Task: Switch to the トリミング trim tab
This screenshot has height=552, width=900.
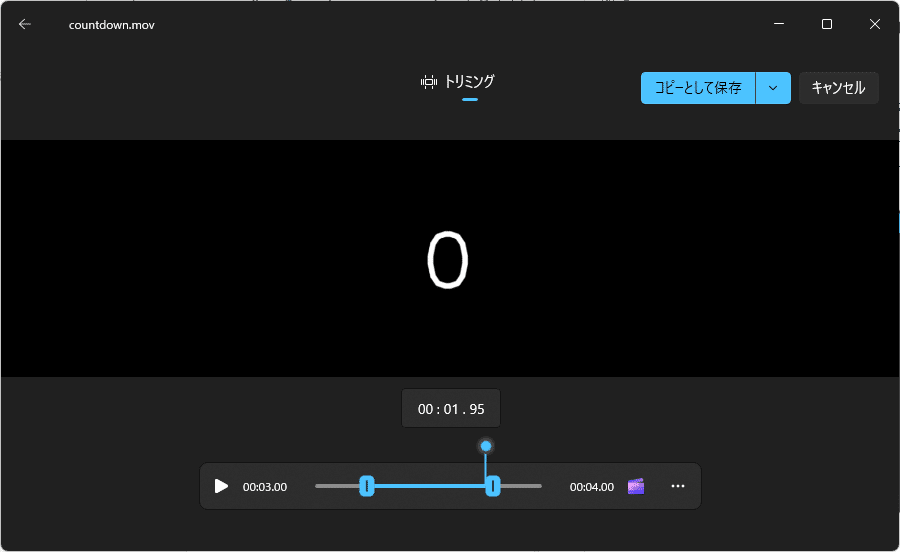Action: coord(457,82)
